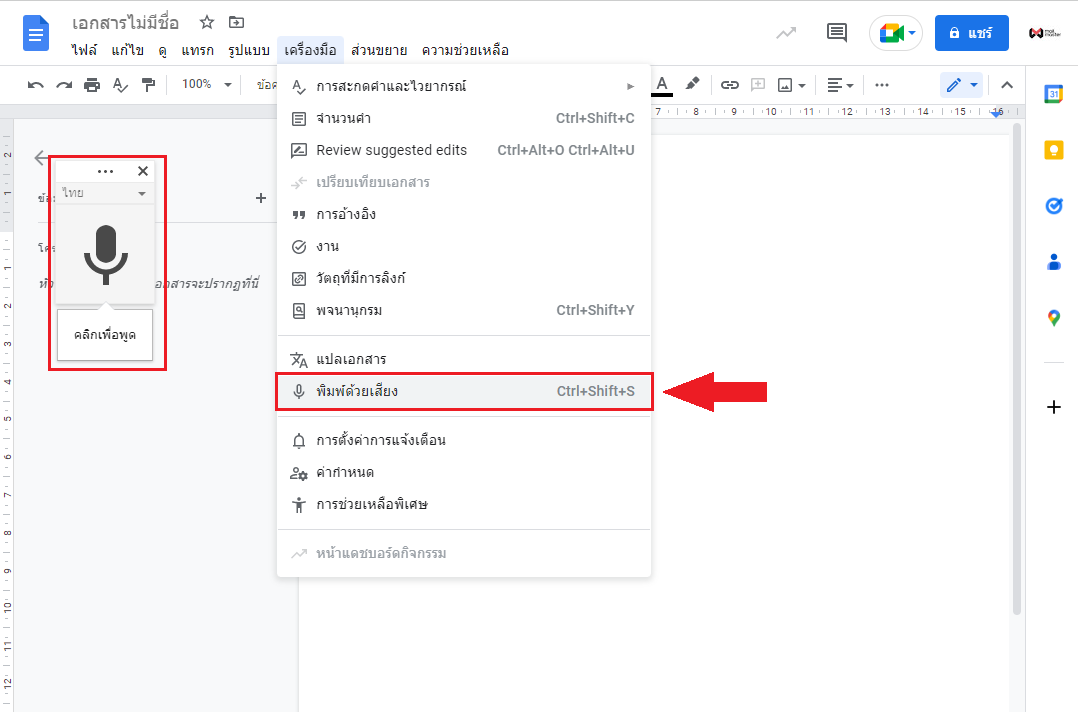Select พิมพ์ด้วยเสียง voice typing

pos(464,391)
